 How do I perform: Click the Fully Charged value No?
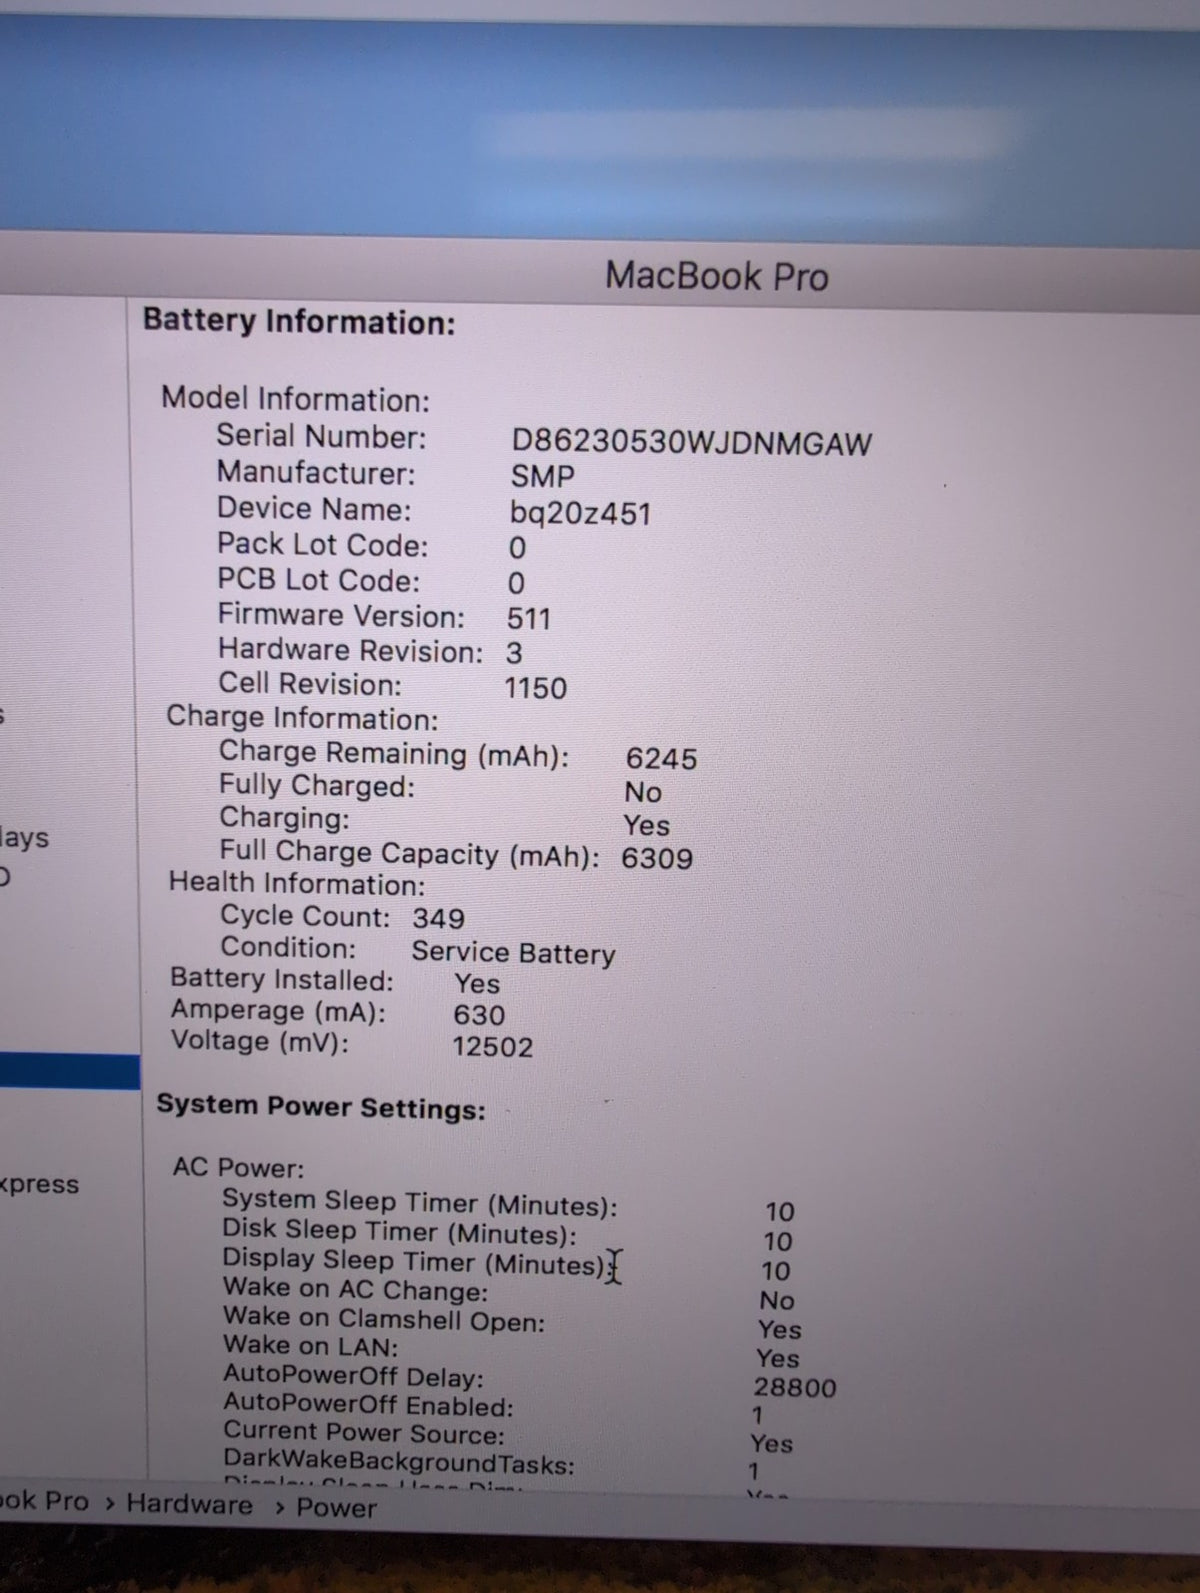pyautogui.click(x=643, y=792)
